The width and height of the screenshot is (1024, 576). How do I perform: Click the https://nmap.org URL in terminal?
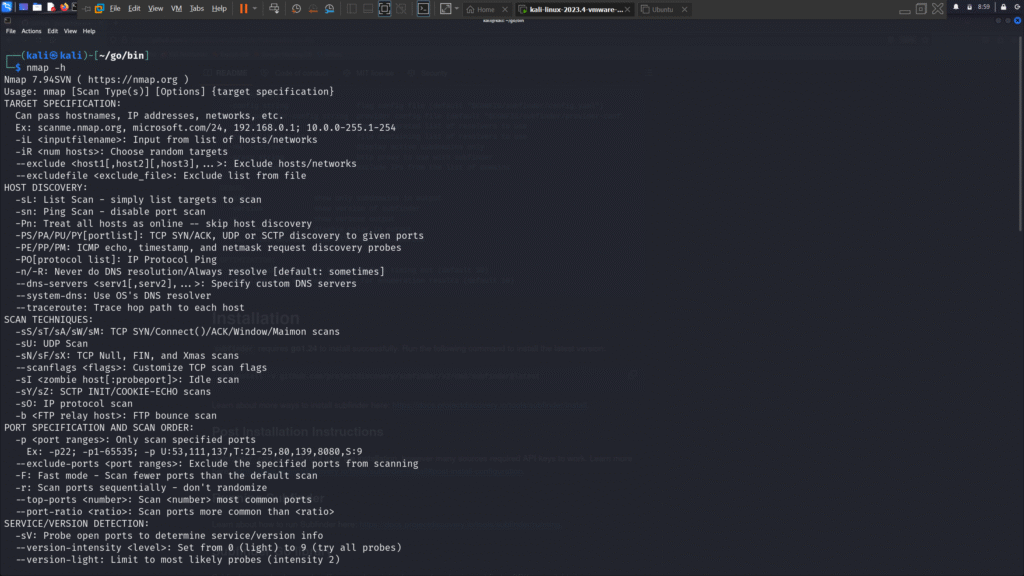pos(133,80)
